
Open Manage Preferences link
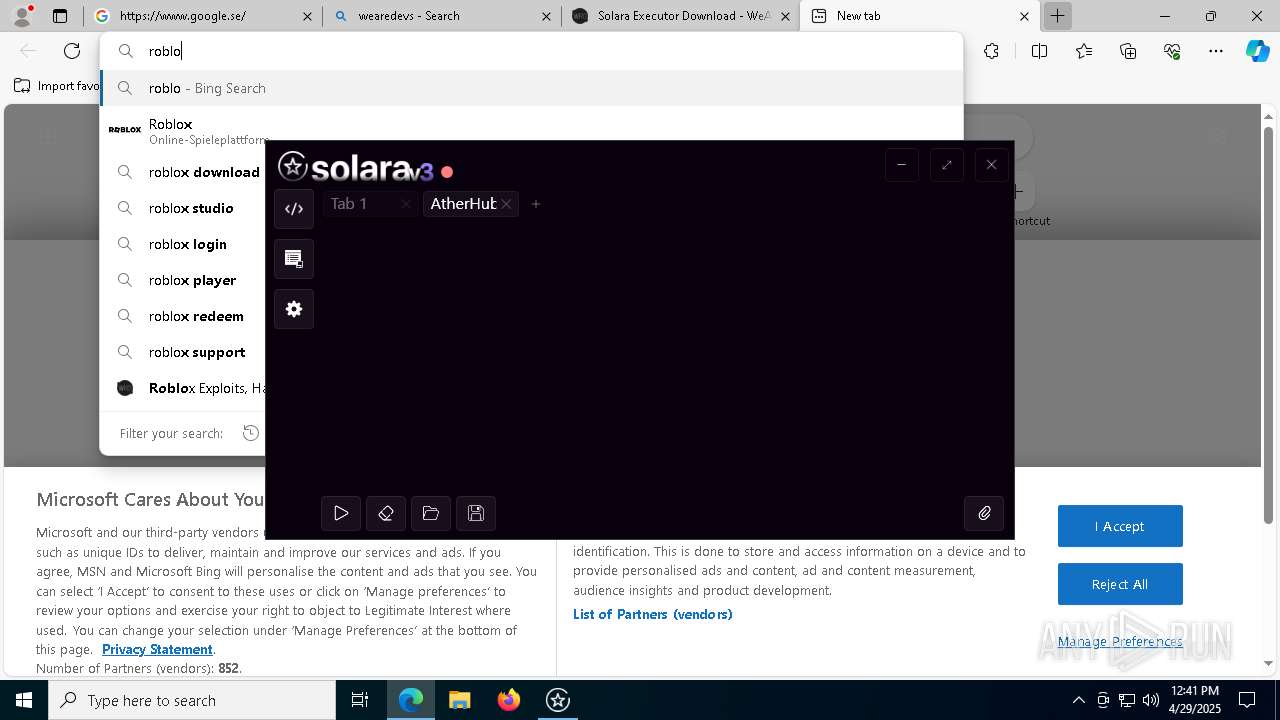point(1120,641)
